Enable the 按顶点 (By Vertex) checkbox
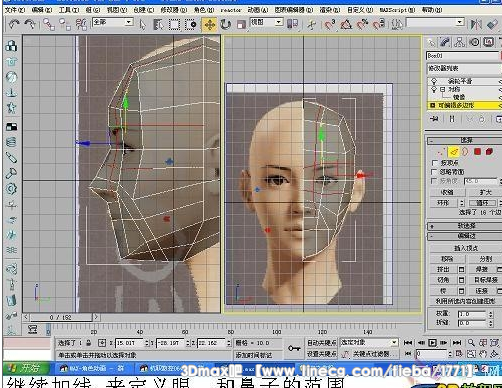This screenshot has height=388, width=502. click(435, 163)
